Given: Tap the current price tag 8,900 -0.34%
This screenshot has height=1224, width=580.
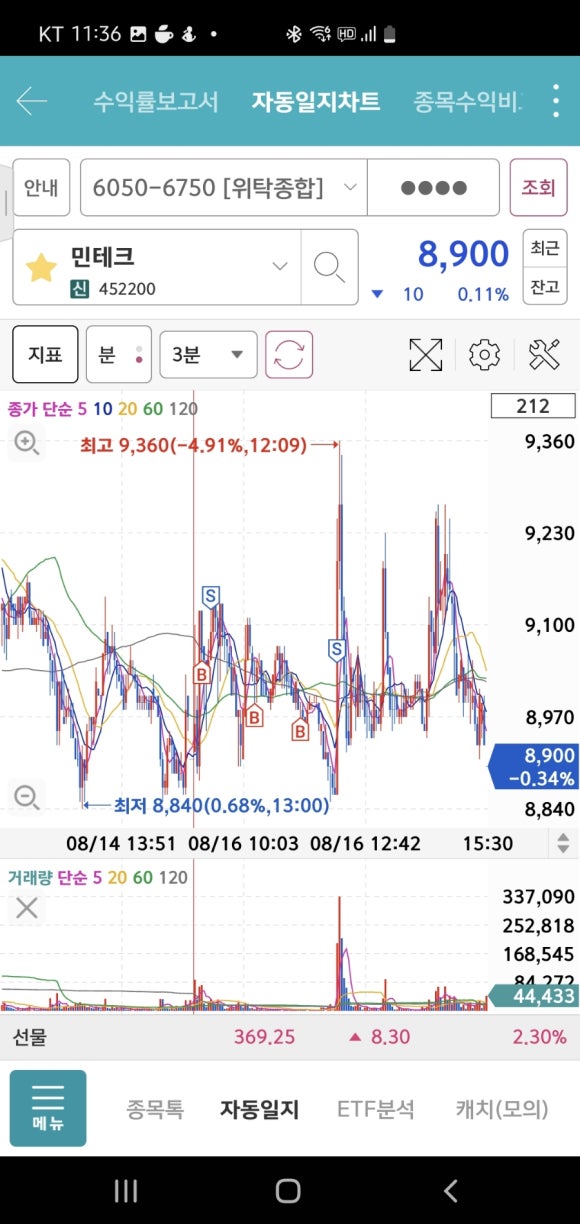Looking at the screenshot, I should point(534,766).
